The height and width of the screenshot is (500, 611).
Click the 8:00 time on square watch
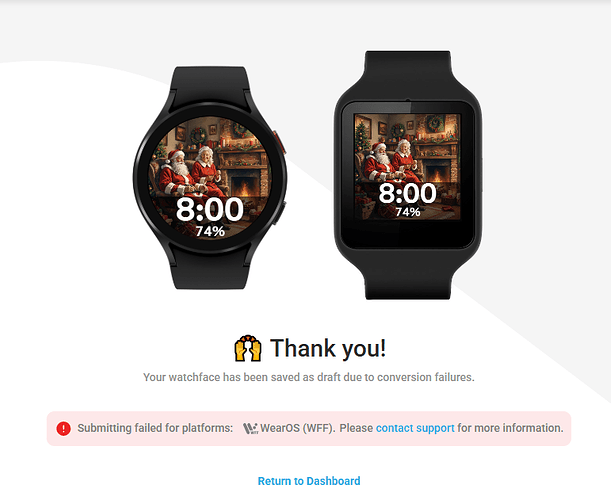tap(408, 193)
